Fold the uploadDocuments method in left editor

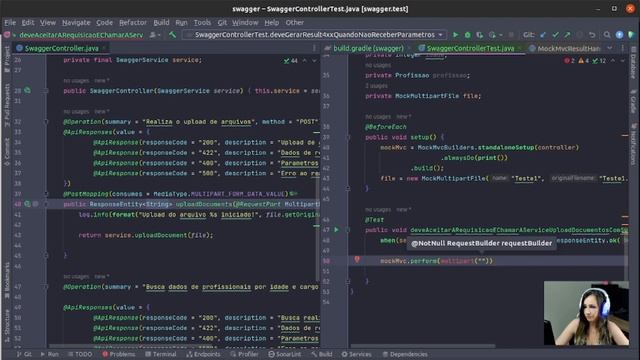pos(46,204)
